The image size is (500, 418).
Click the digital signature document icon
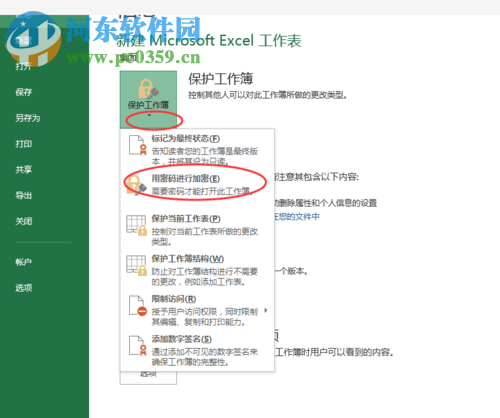[x=138, y=345]
